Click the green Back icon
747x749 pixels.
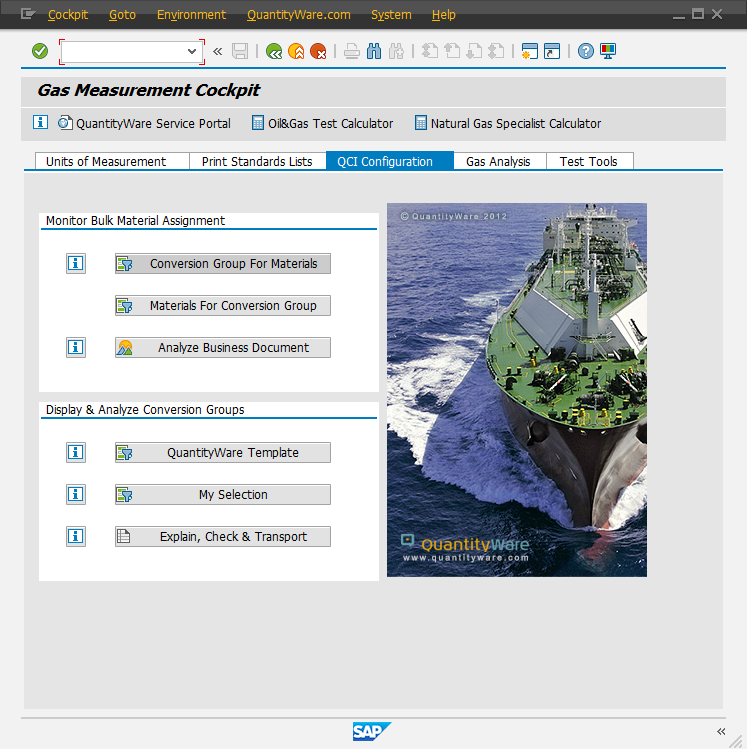274,51
